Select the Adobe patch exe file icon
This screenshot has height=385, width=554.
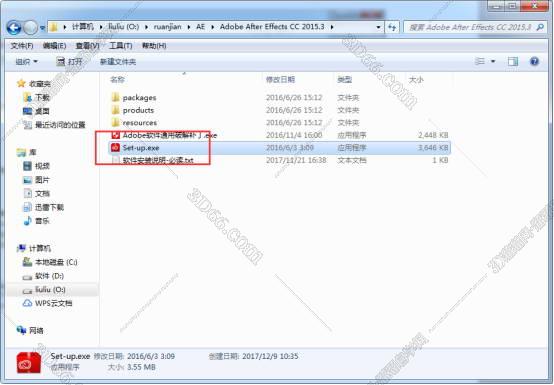(115, 135)
